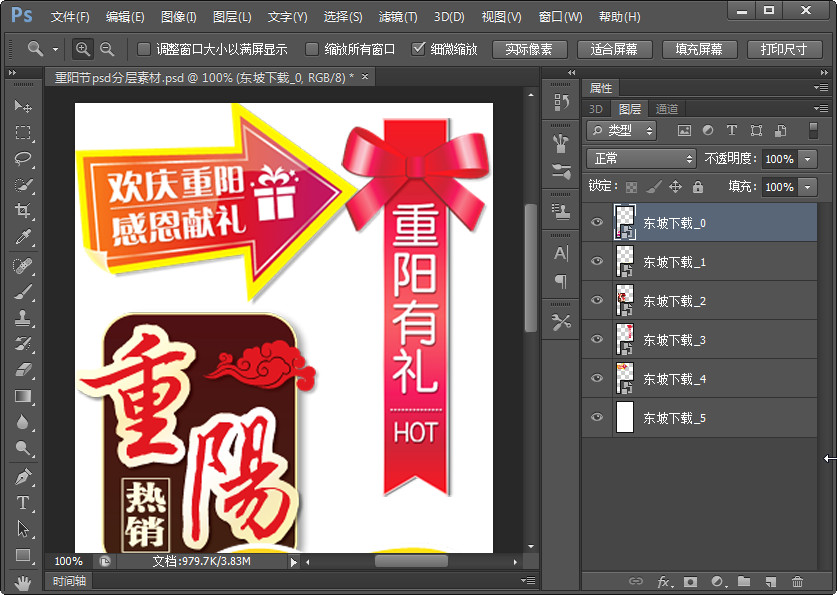
Task: Select the Hand tool
Action: pyautogui.click(x=23, y=583)
